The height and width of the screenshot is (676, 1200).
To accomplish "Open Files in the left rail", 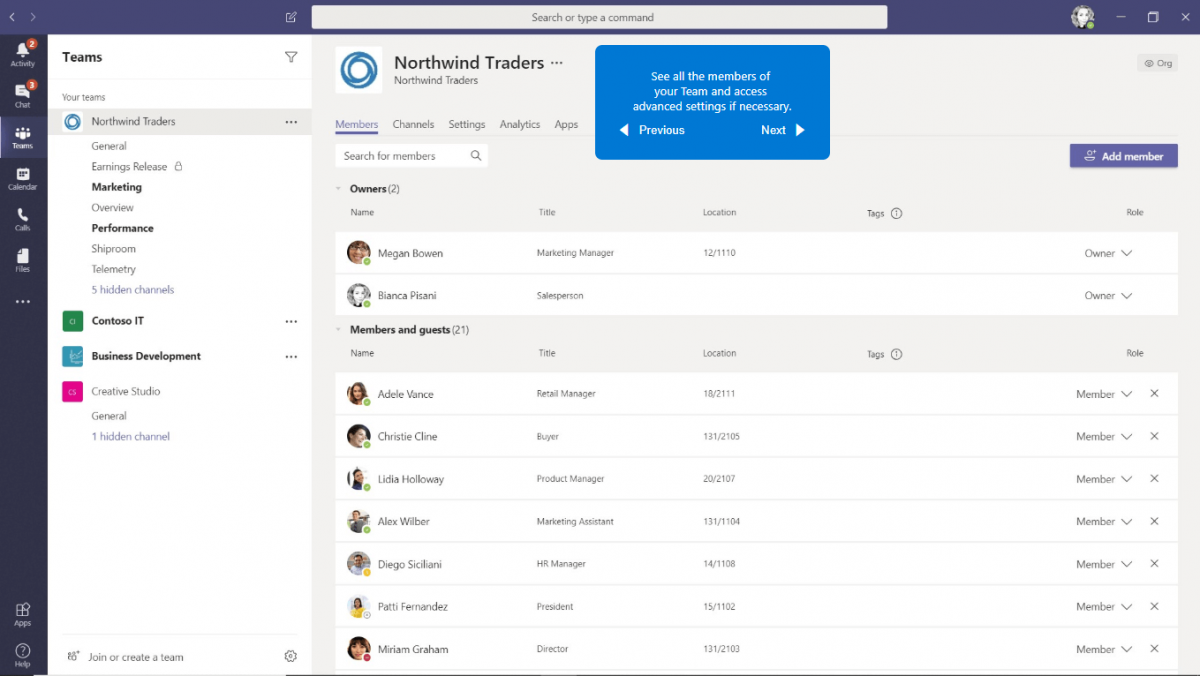I will pos(22,260).
